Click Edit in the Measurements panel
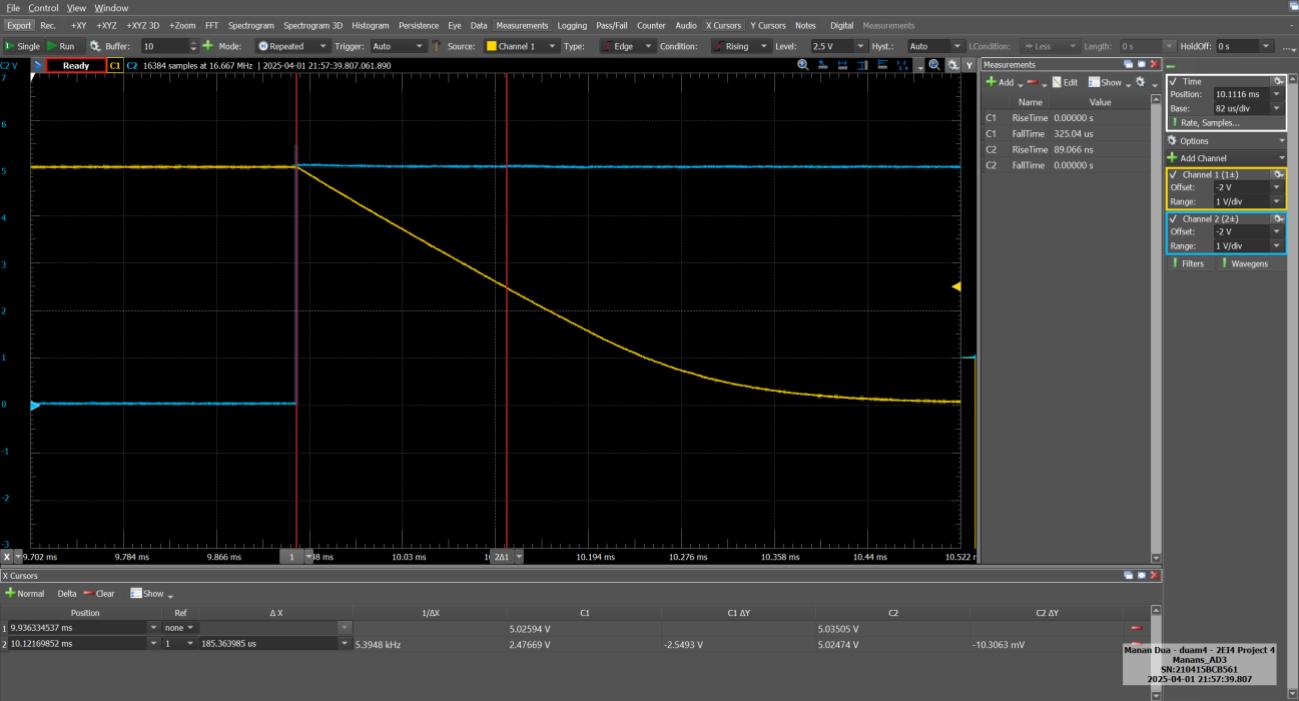 tap(1068, 82)
